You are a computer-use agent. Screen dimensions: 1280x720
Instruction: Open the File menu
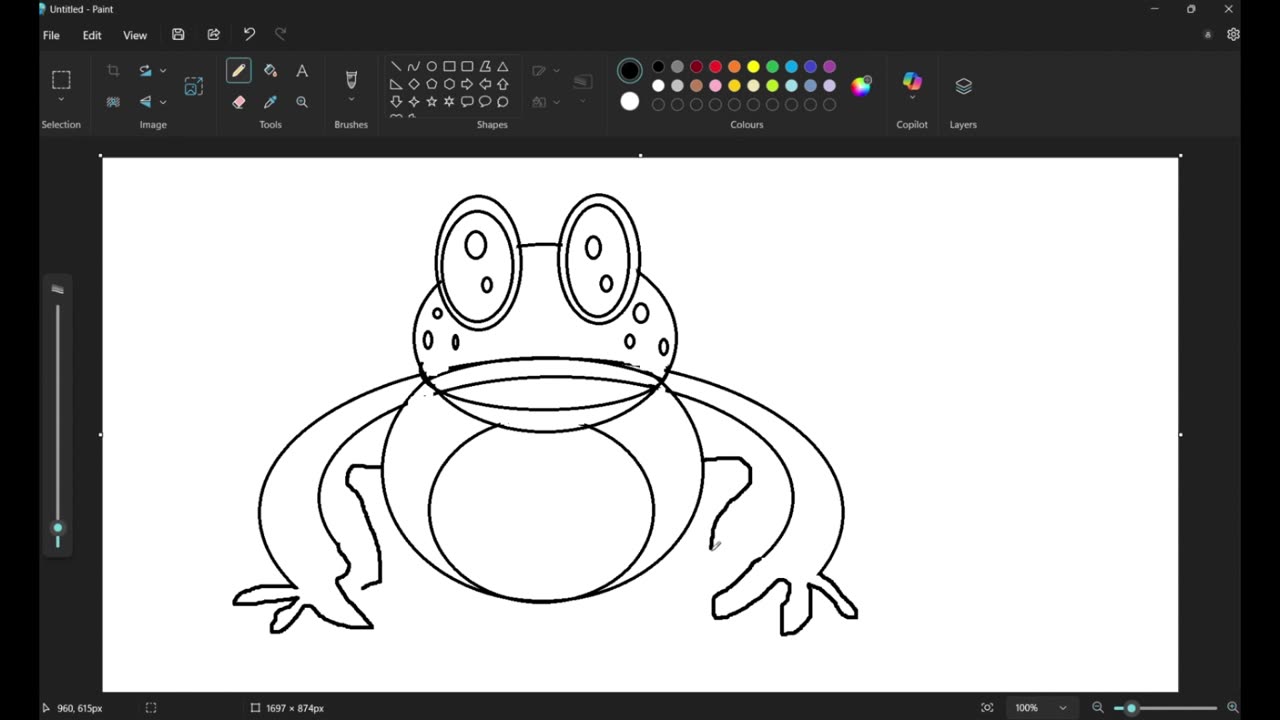(x=51, y=35)
